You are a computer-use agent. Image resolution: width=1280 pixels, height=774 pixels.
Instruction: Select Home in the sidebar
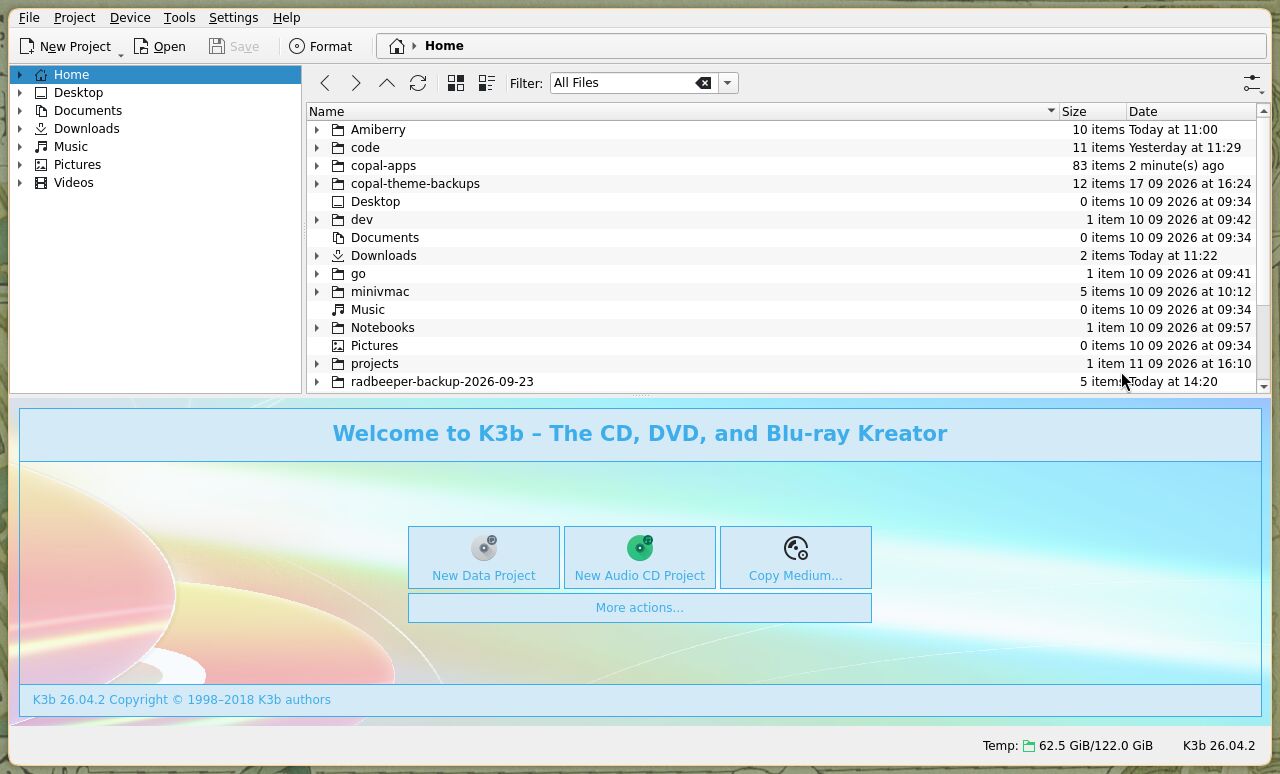pos(155,75)
